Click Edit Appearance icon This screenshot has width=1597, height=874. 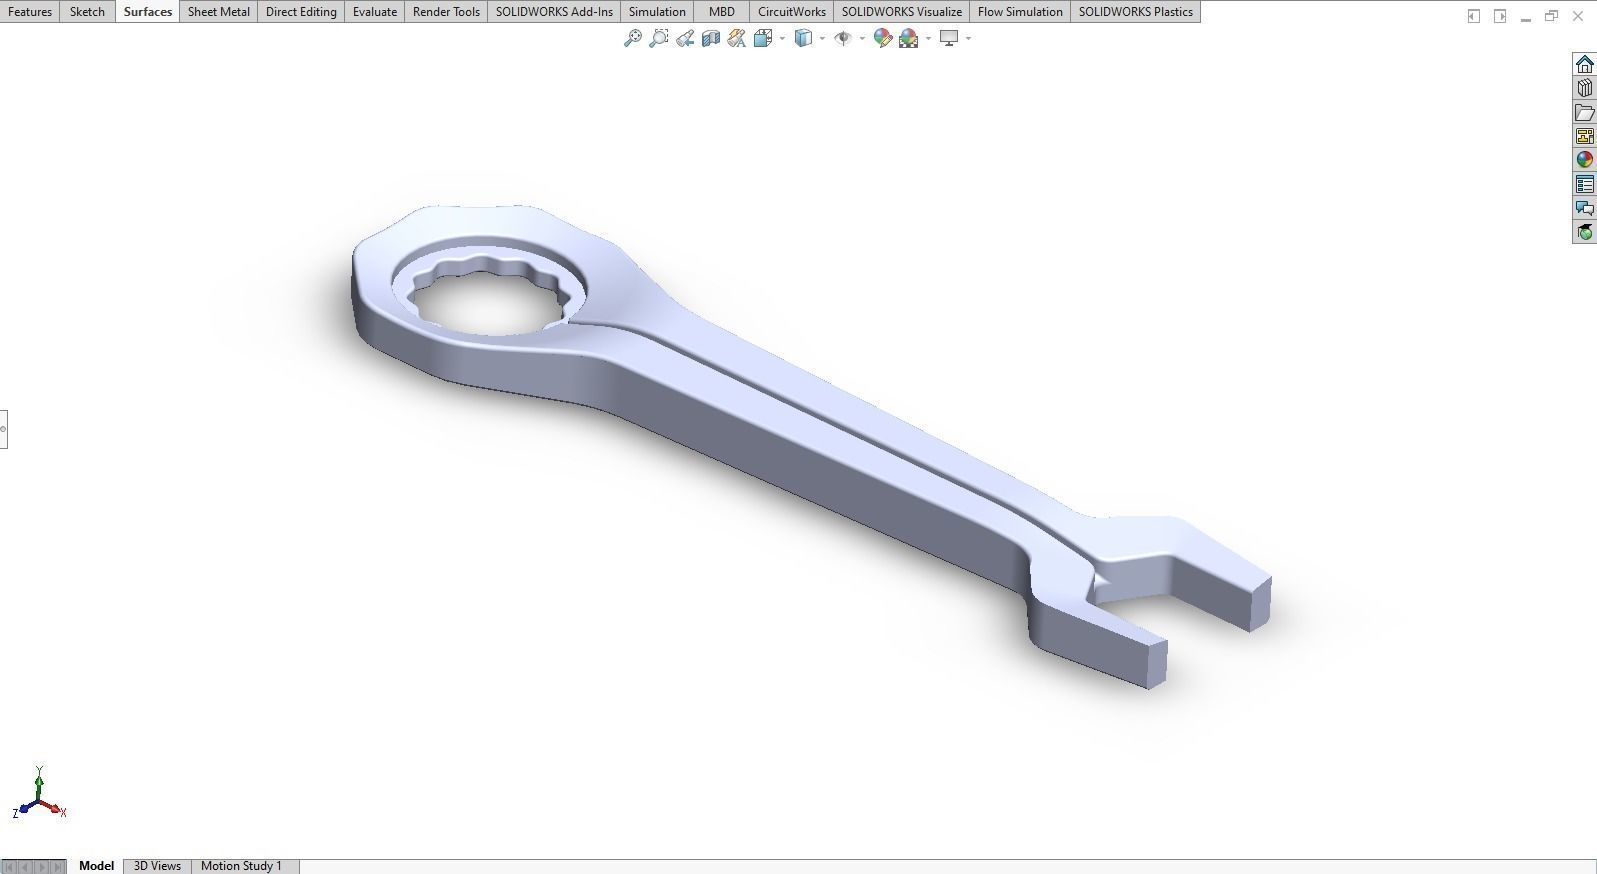[882, 38]
